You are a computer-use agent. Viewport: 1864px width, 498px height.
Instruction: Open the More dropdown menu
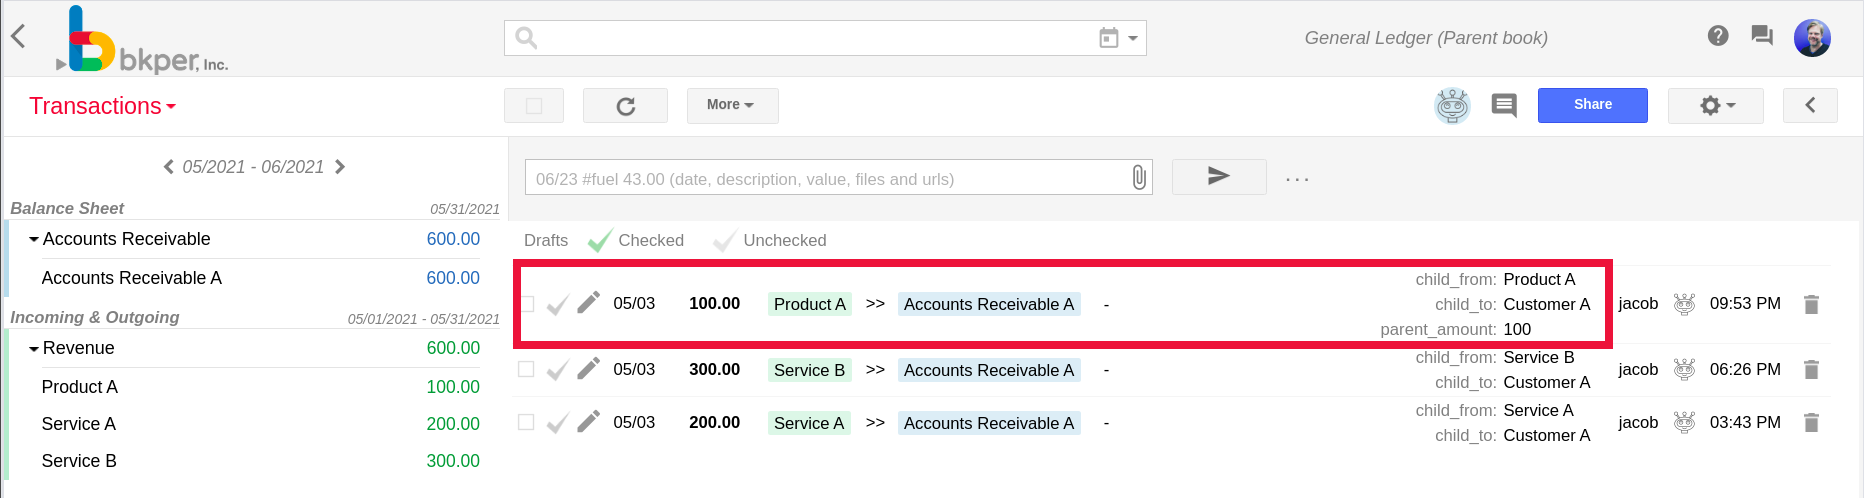point(732,105)
